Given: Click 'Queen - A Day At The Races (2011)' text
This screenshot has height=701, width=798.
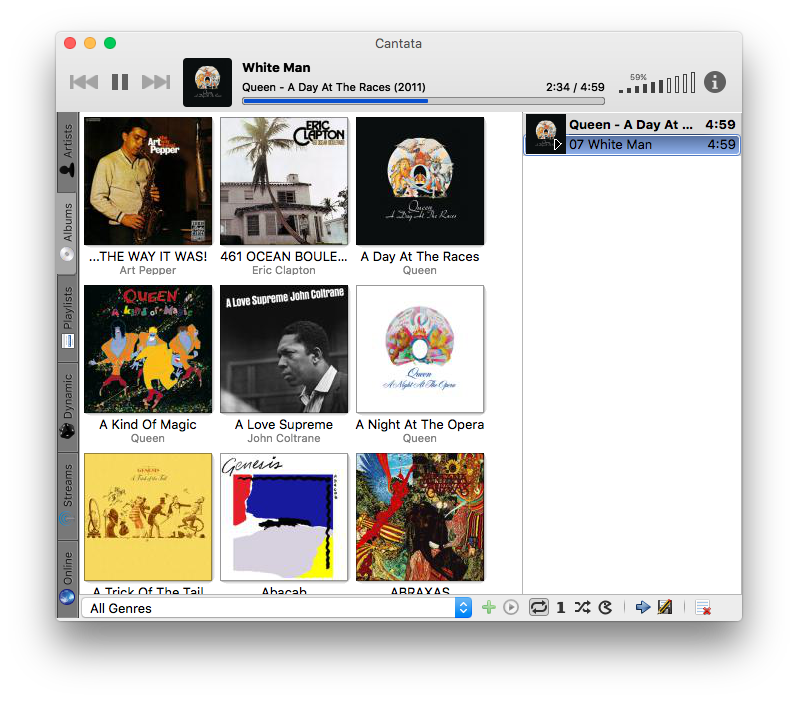Looking at the screenshot, I should [x=334, y=87].
